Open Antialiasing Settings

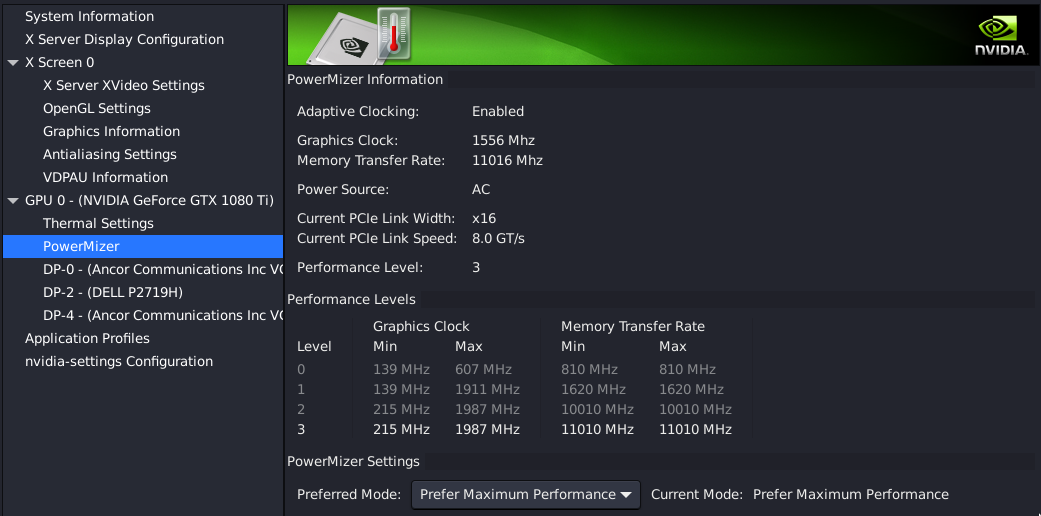coord(110,155)
